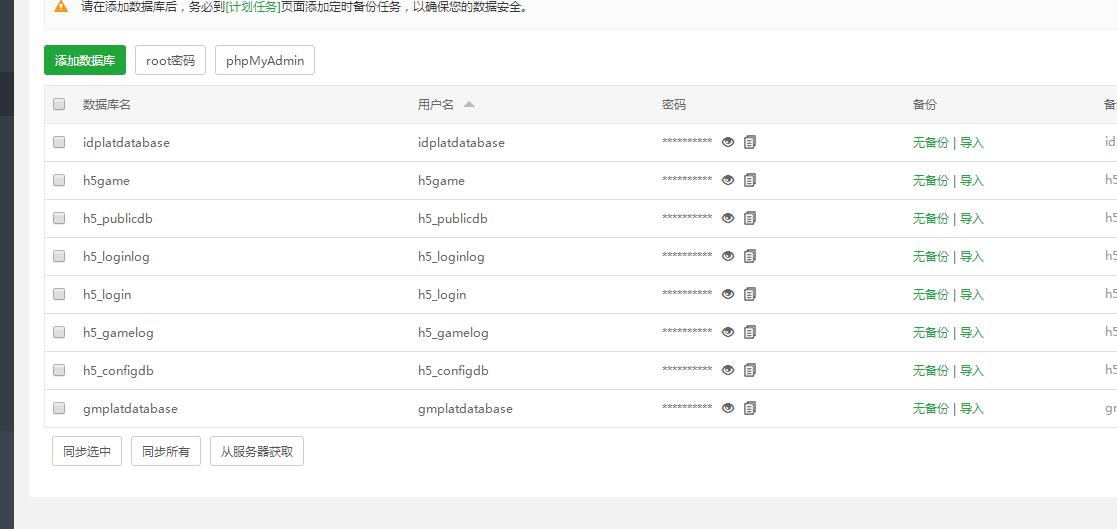Reveal password for idplatdatabase row
The height and width of the screenshot is (529, 1117).
(727, 142)
